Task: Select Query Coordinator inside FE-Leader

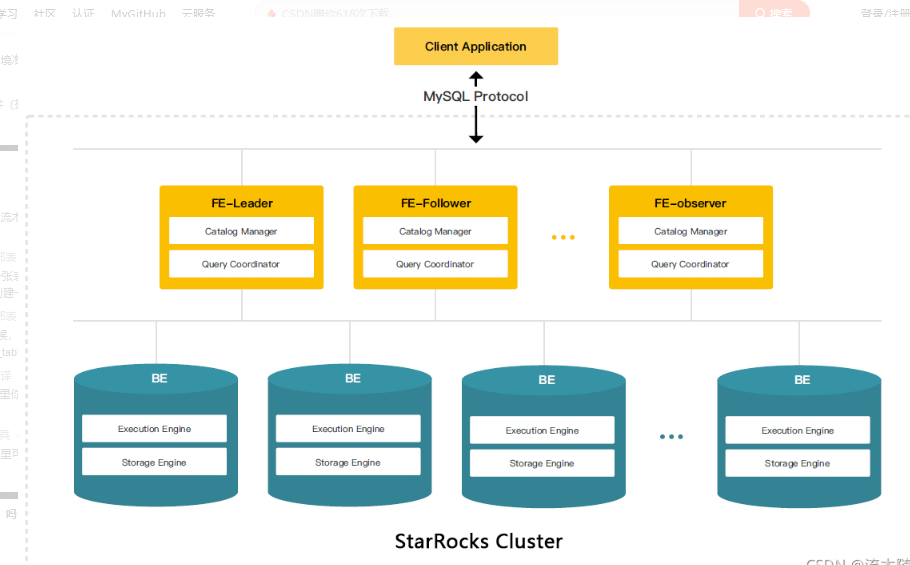Action: click(241, 264)
